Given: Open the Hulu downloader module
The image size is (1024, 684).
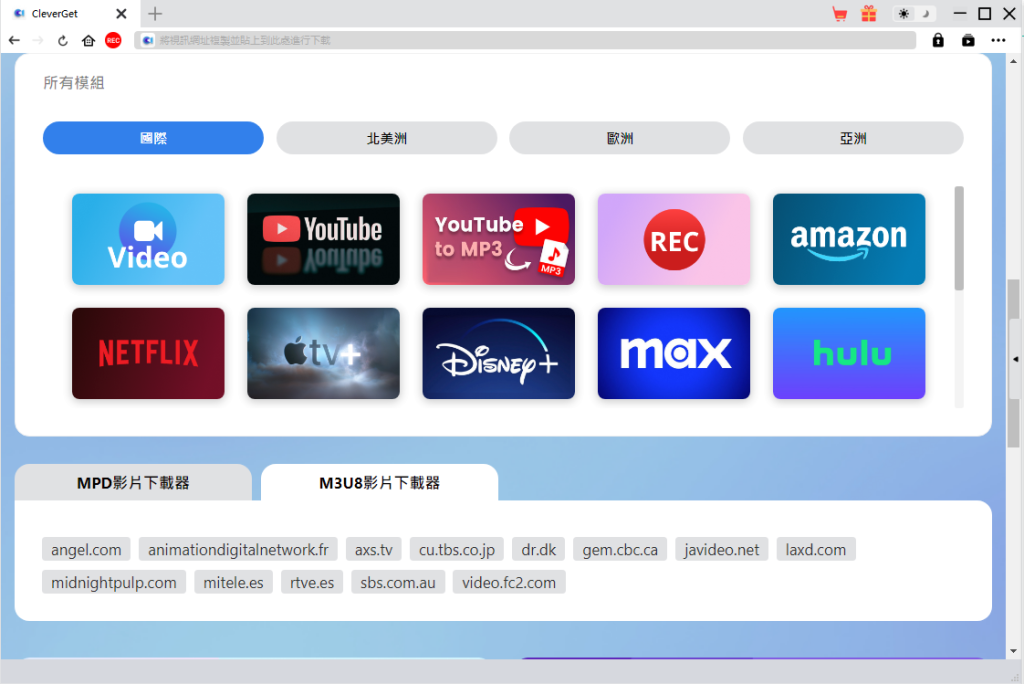Looking at the screenshot, I should pos(848,353).
